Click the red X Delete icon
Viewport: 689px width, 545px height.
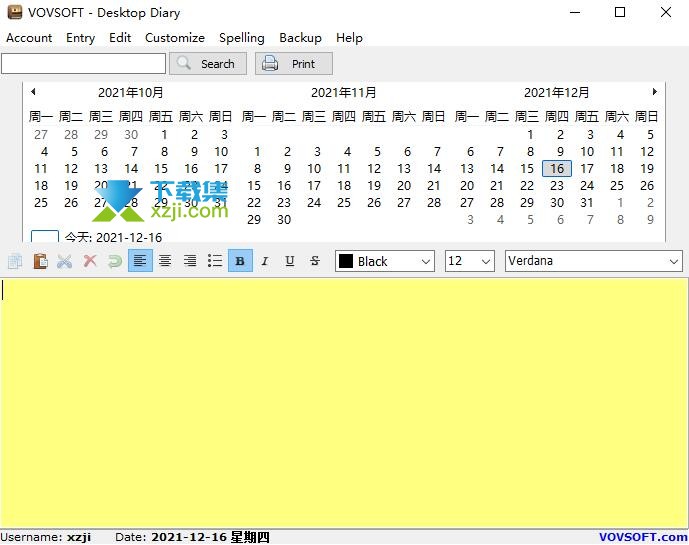(90, 261)
